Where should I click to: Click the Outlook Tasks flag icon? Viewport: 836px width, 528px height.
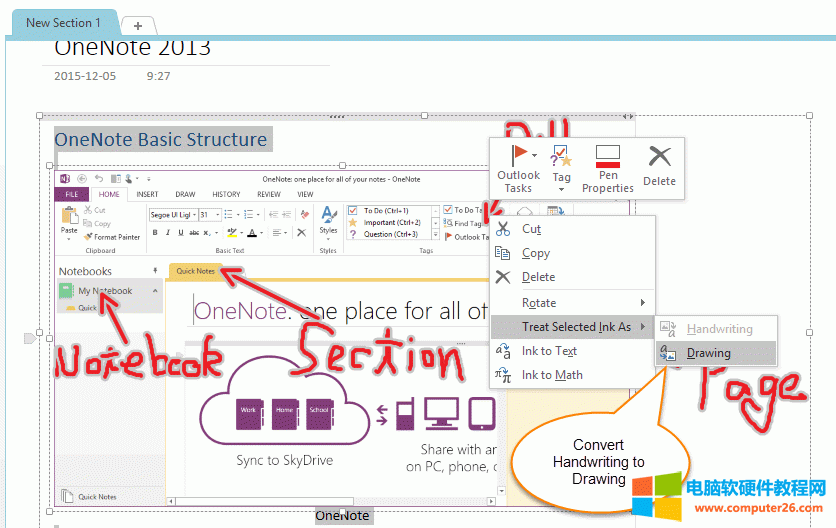pos(518,156)
